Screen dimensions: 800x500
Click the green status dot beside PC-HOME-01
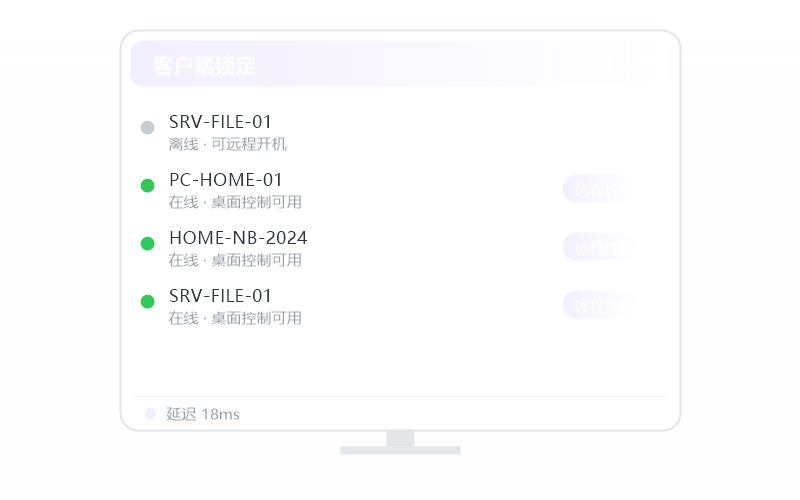147,185
